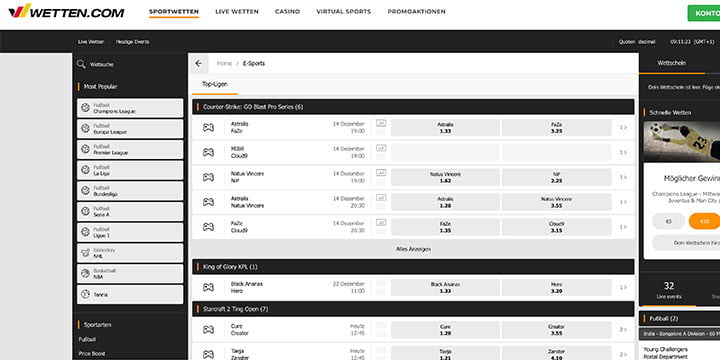This screenshot has width=720, height=360.
Task: Click the Tennis ball icon
Action: tap(85, 294)
